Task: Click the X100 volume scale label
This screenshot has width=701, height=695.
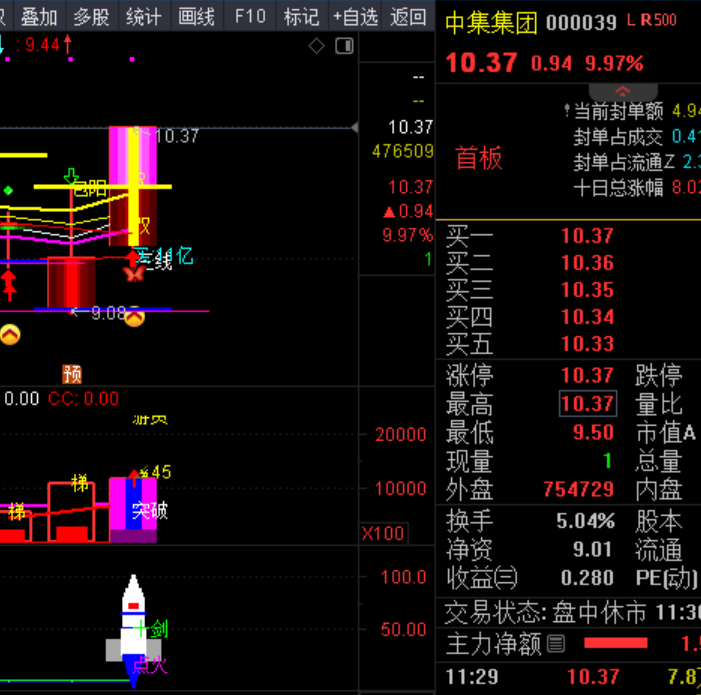Action: point(383,534)
